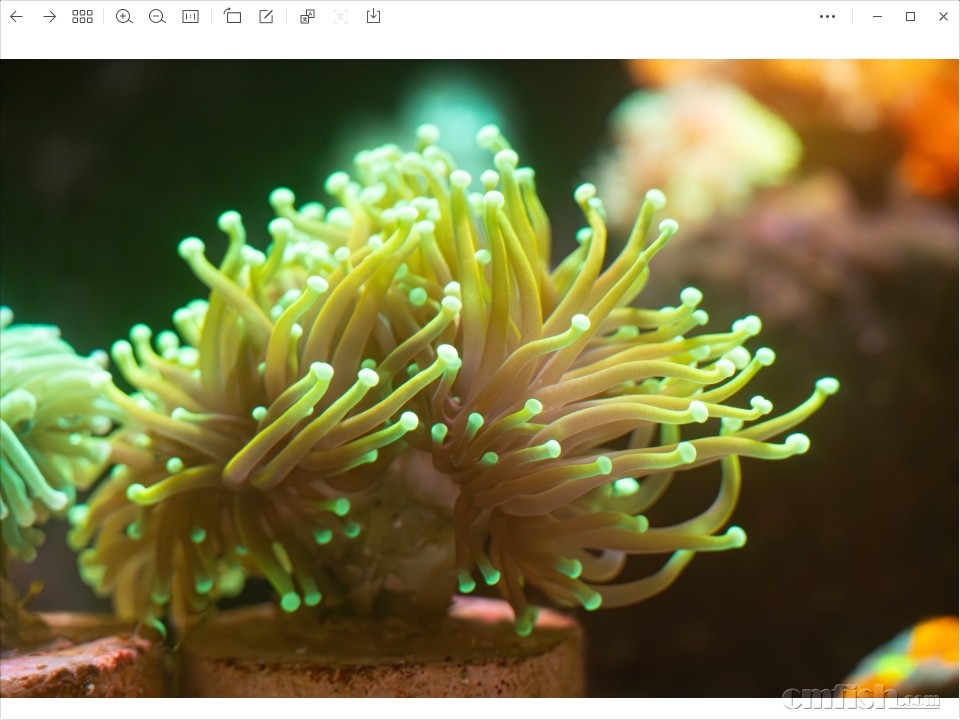Click the empty title bar area
Viewport: 960px width, 720px height.
tap(600, 16)
